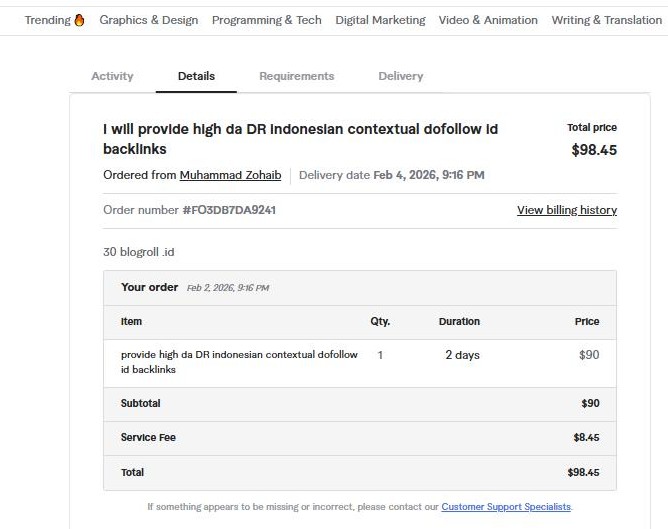Screen dimensions: 668x529
Task: Open the Writing & Translation category
Action: click(x=606, y=20)
